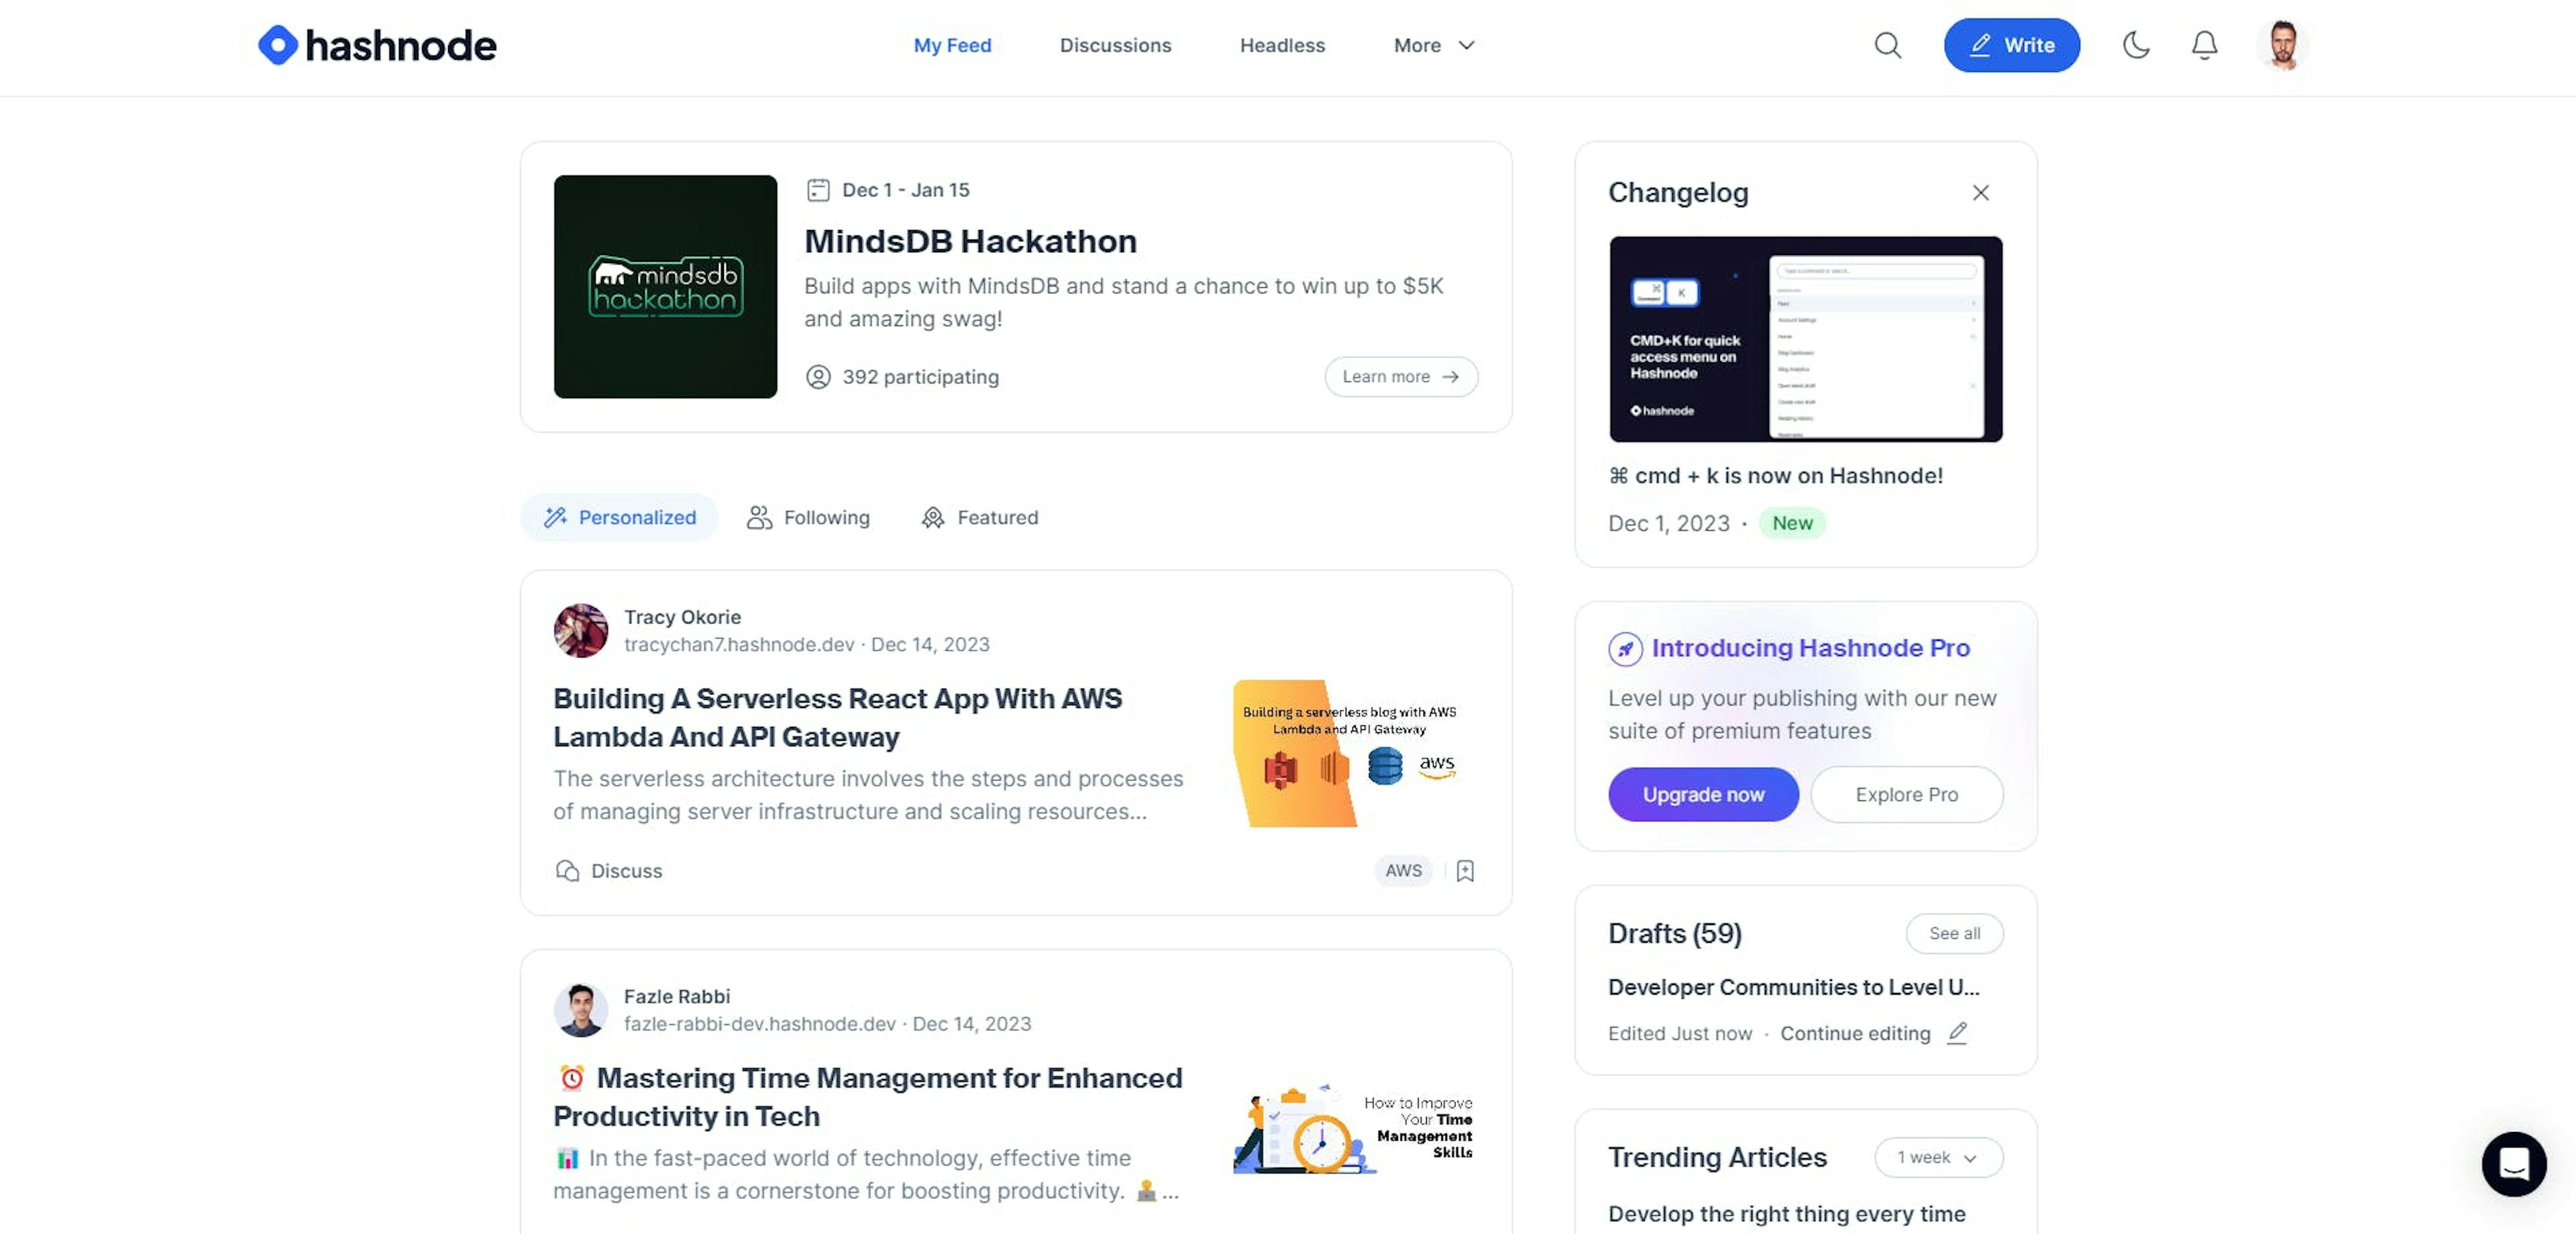The height and width of the screenshot is (1234, 2576).
Task: Click the Hashnode logo
Action: 377,45
